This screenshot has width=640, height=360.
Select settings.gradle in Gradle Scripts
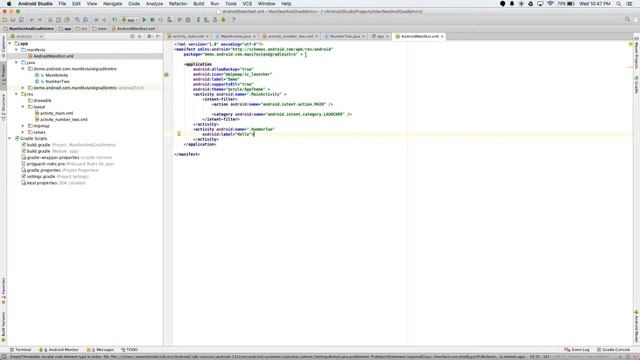(41, 176)
